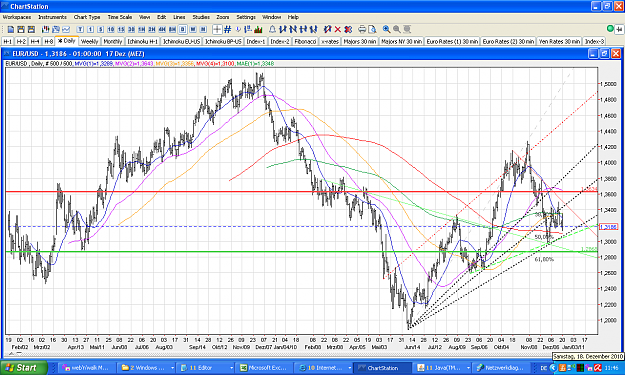Zoom out with the grey magnifier
Screen dimensions: 625x375
(x=397, y=29)
